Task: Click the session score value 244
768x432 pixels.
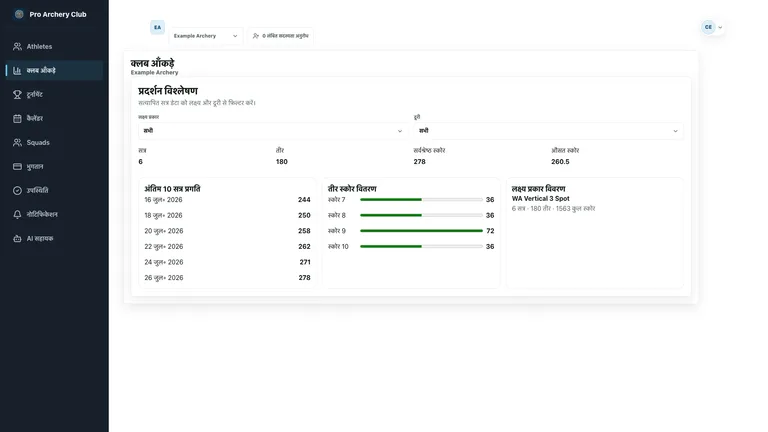Action: pos(304,200)
